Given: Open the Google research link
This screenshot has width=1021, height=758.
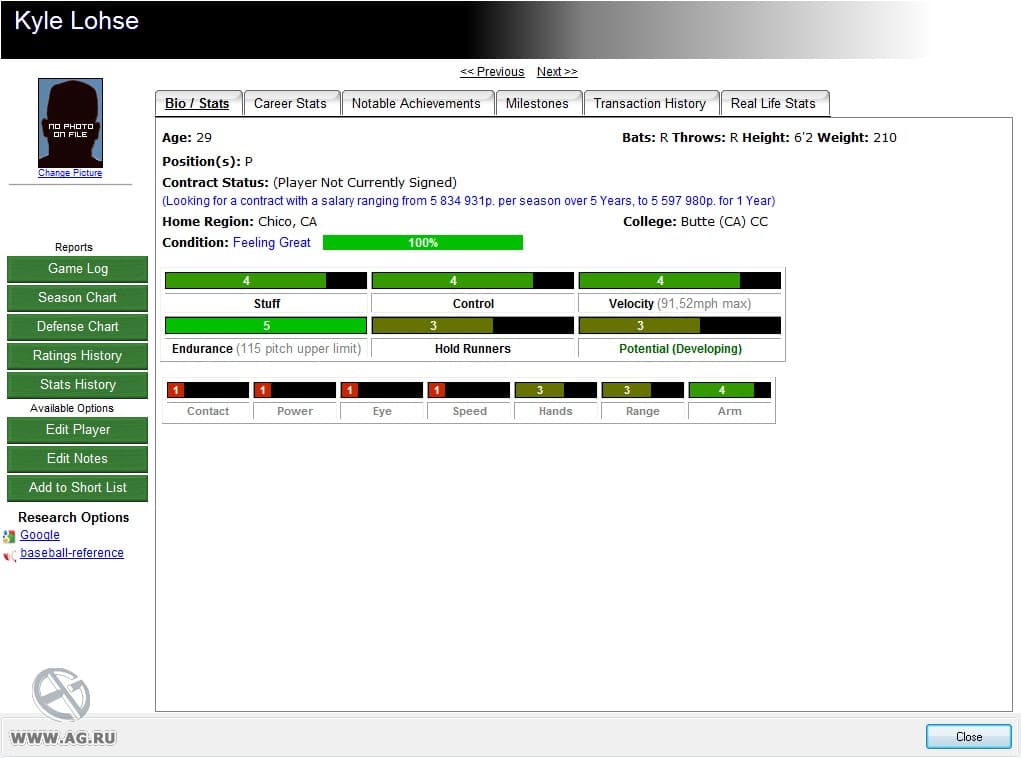Looking at the screenshot, I should [40, 535].
